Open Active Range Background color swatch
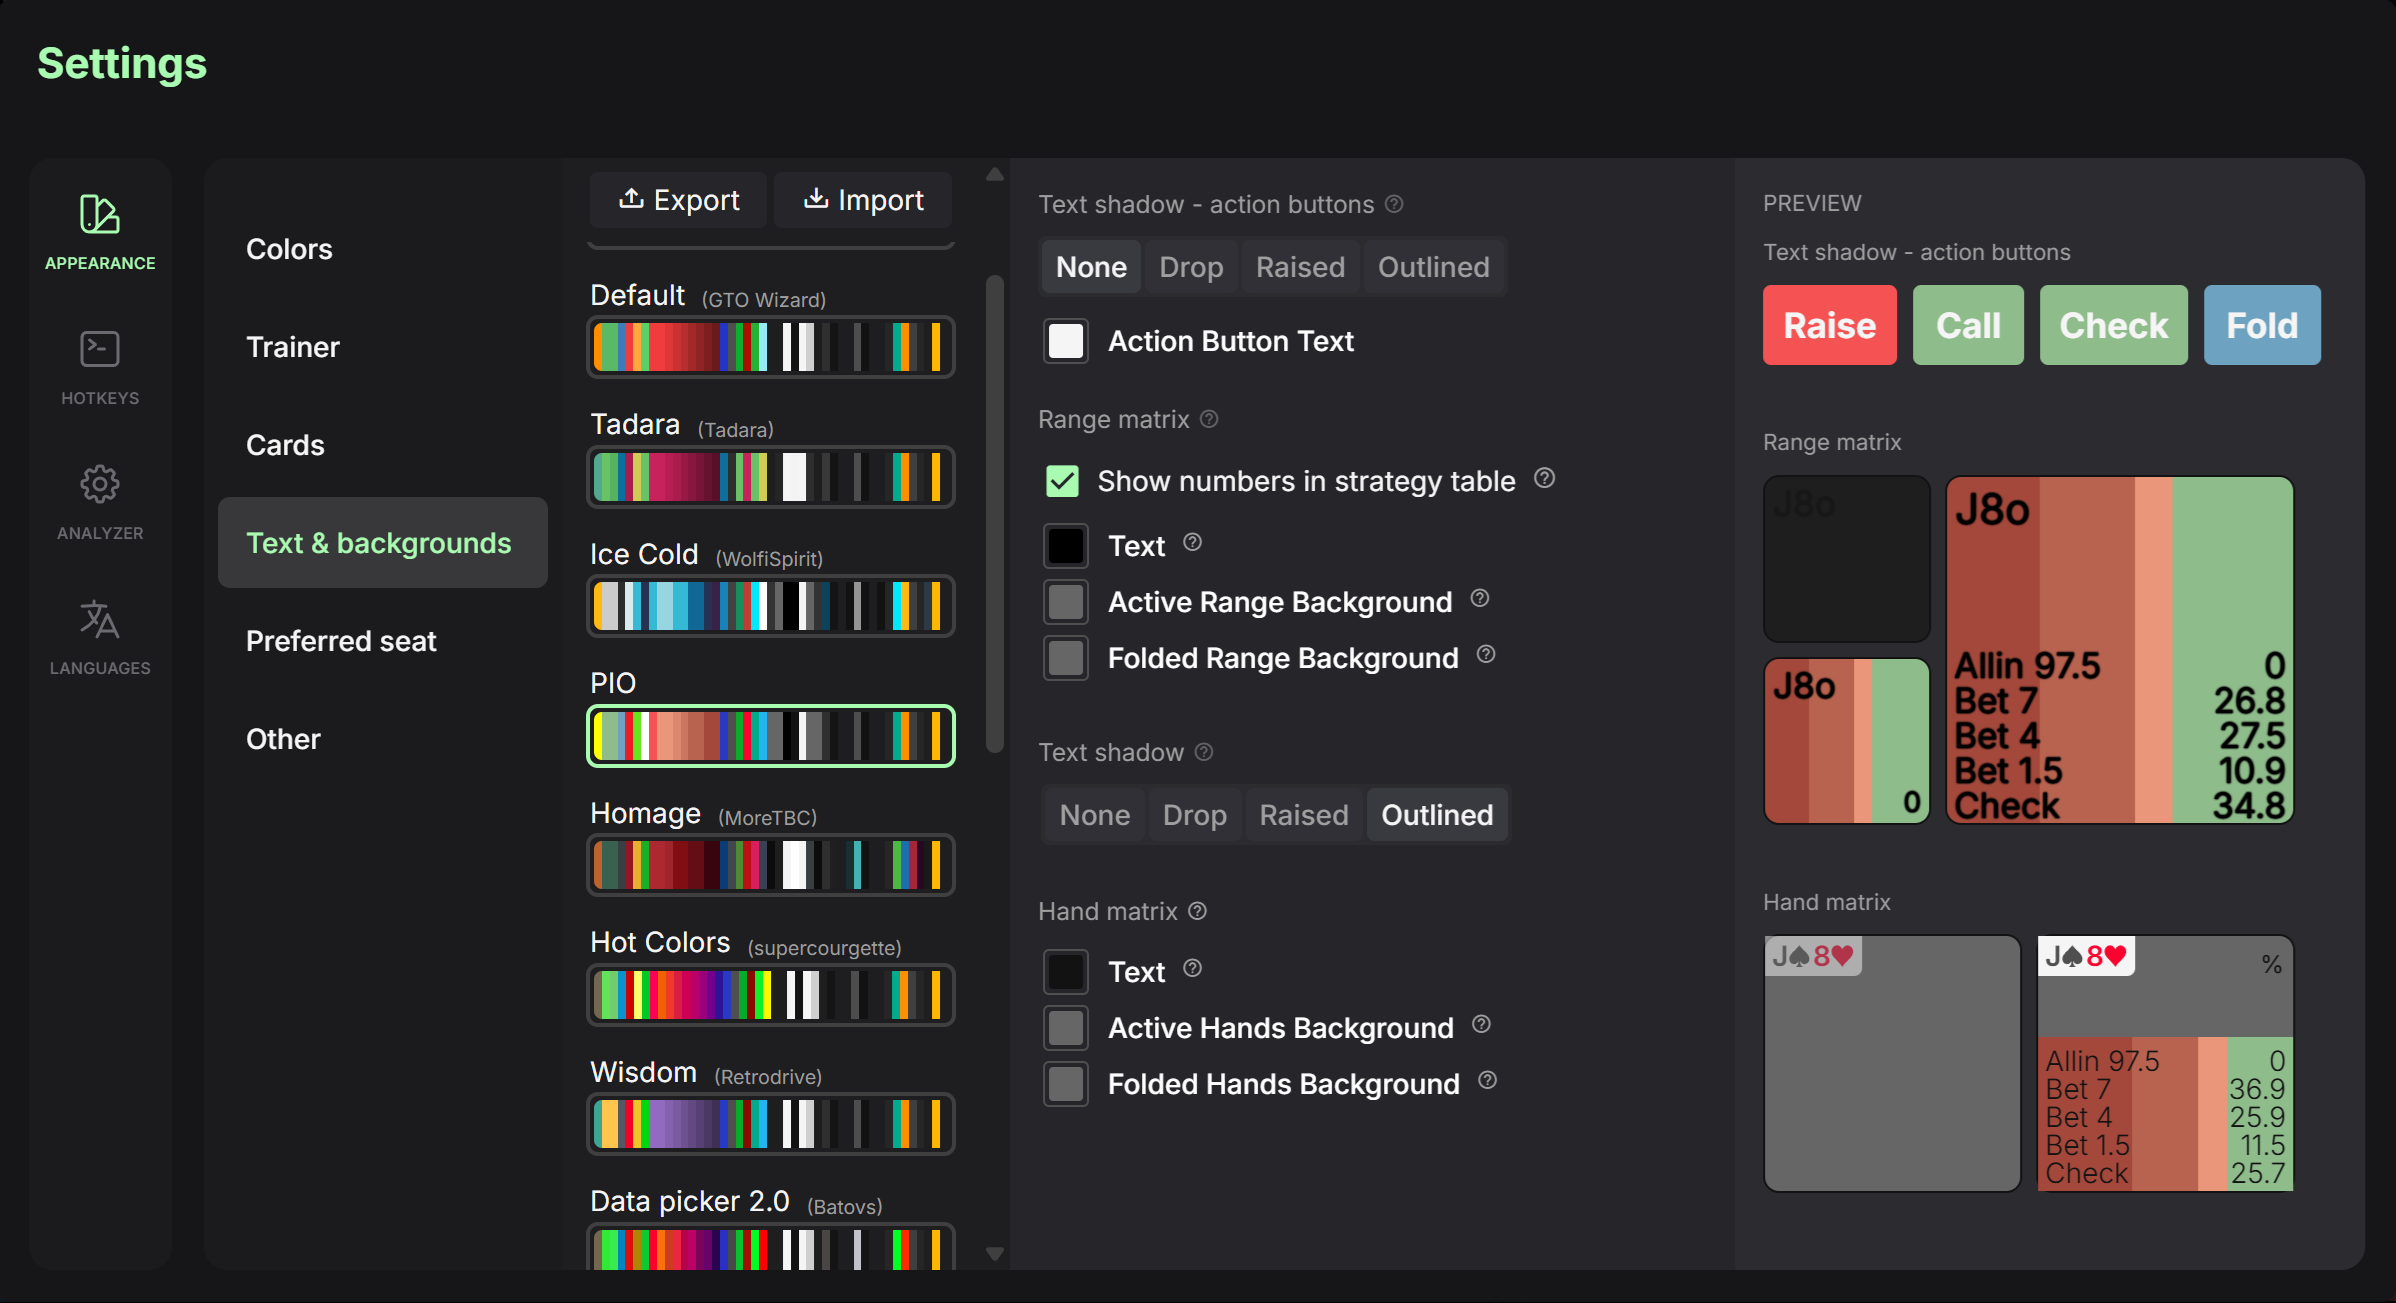Screen dimensions: 2396x1303 click(x=1066, y=602)
